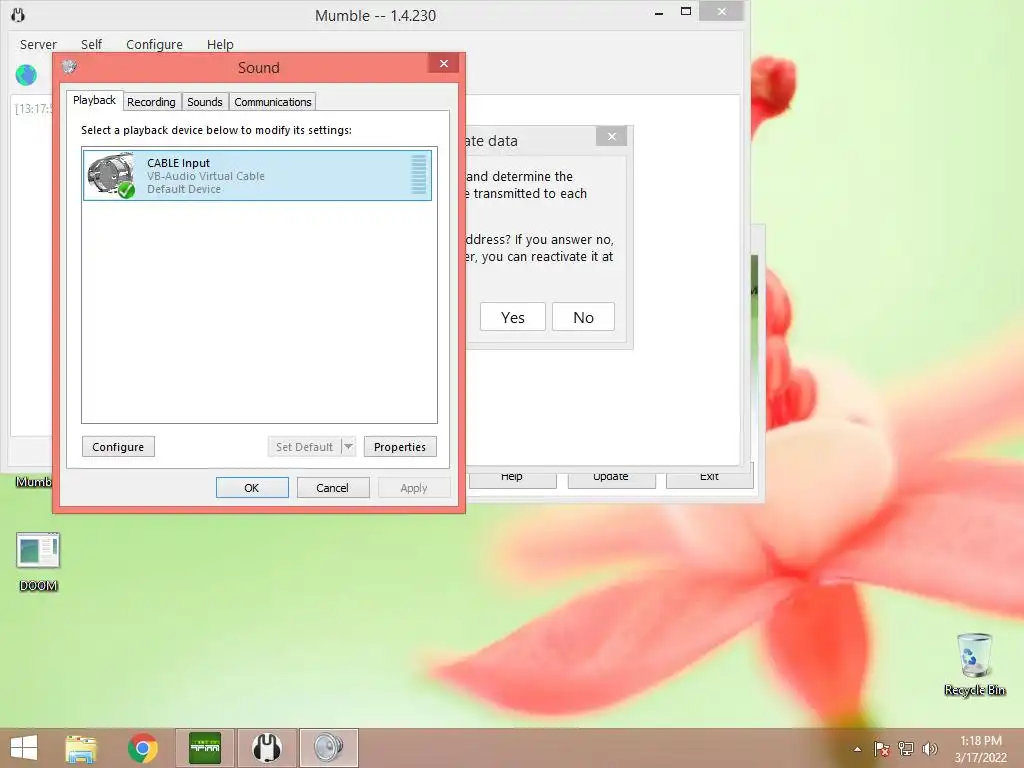
Task: Open Properties for the playback device
Action: 400,447
